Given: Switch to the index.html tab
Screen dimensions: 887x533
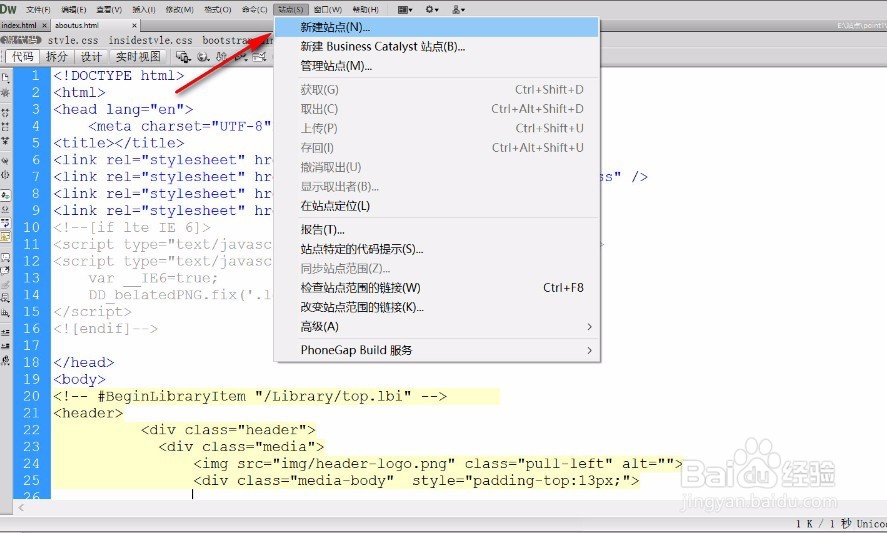Looking at the screenshot, I should [x=19, y=25].
